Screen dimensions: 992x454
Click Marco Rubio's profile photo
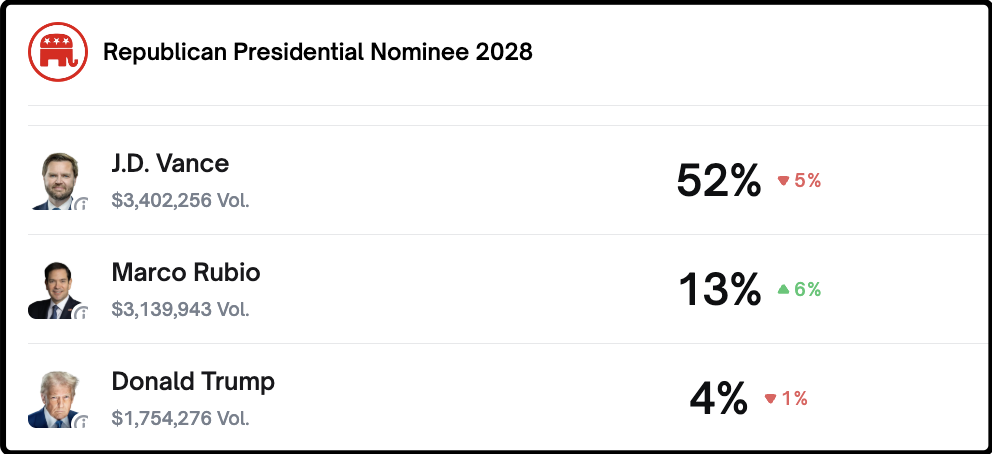pyautogui.click(x=56, y=290)
